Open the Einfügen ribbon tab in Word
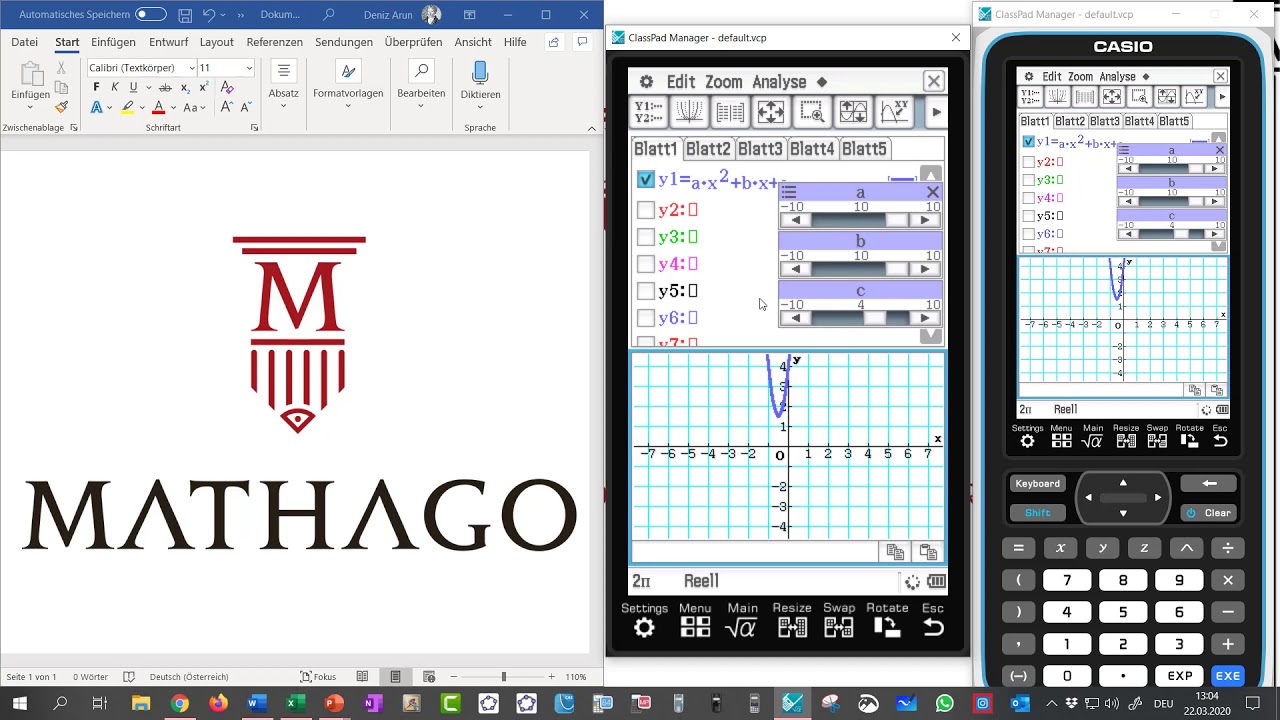 pyautogui.click(x=113, y=42)
